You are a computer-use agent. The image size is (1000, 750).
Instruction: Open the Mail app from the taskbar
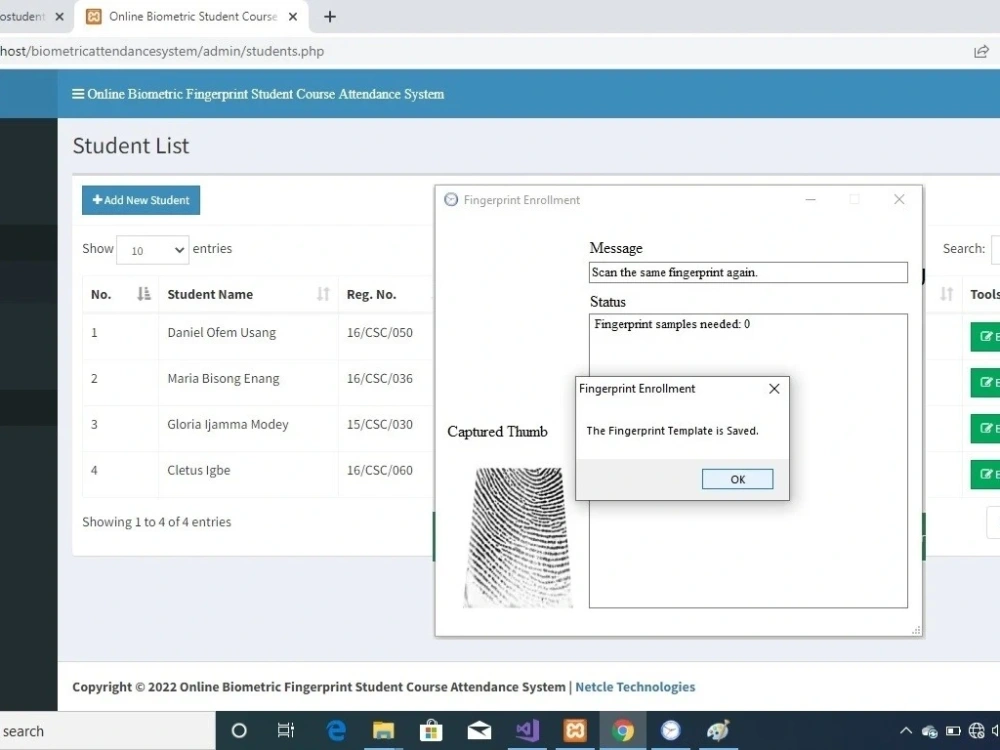coord(479,731)
